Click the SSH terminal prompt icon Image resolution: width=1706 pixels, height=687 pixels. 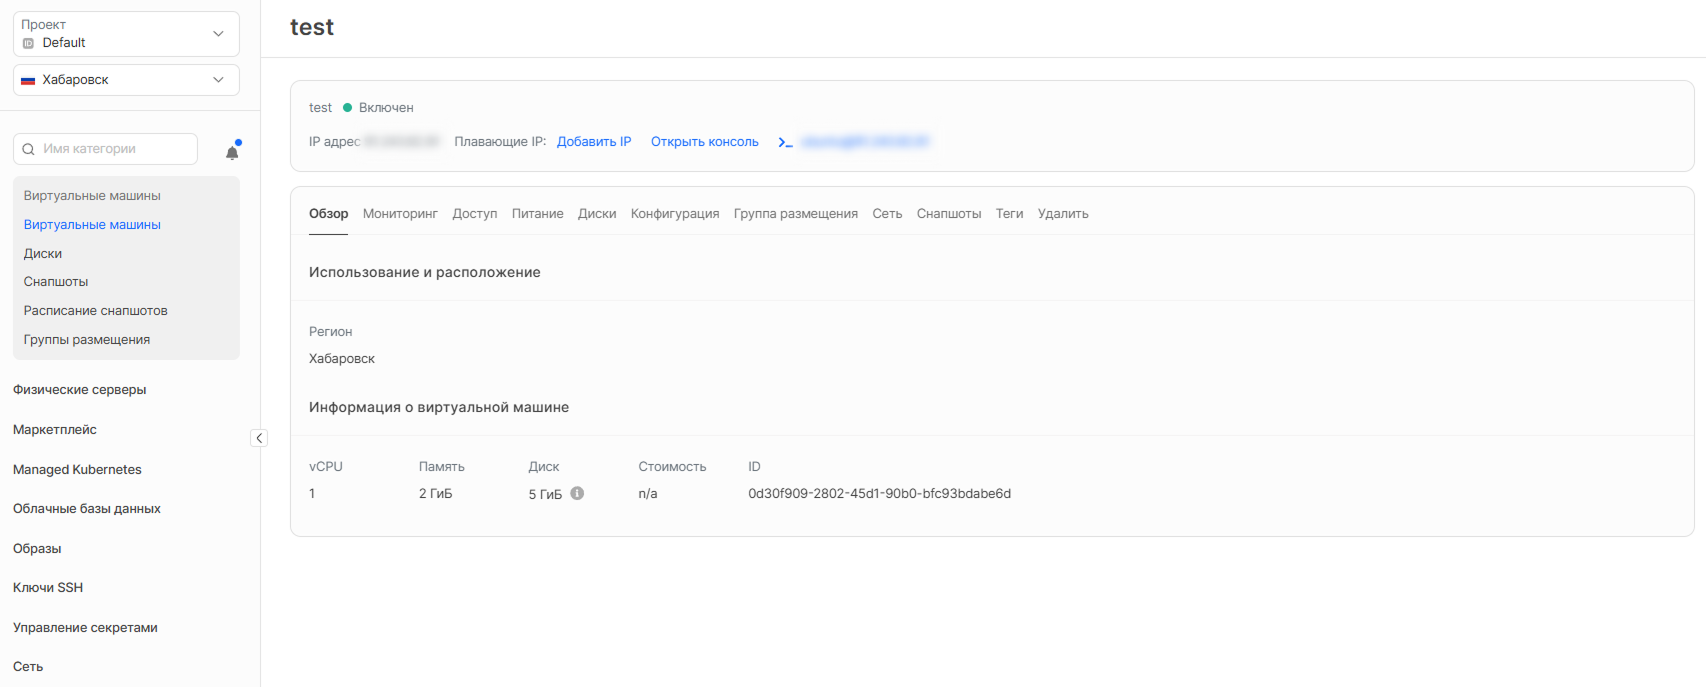tap(785, 142)
